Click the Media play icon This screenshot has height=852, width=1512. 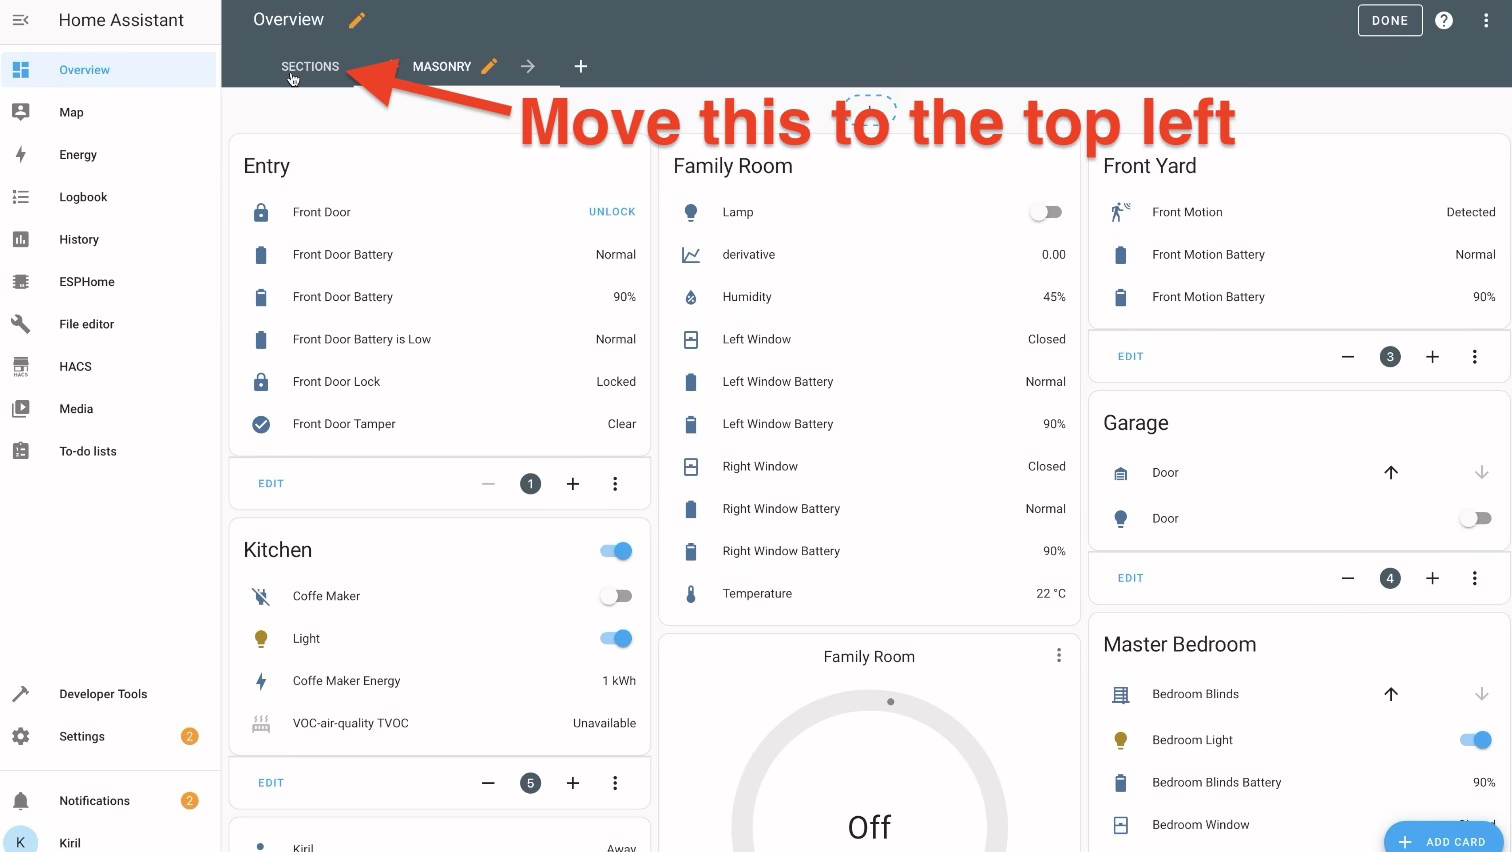20,409
